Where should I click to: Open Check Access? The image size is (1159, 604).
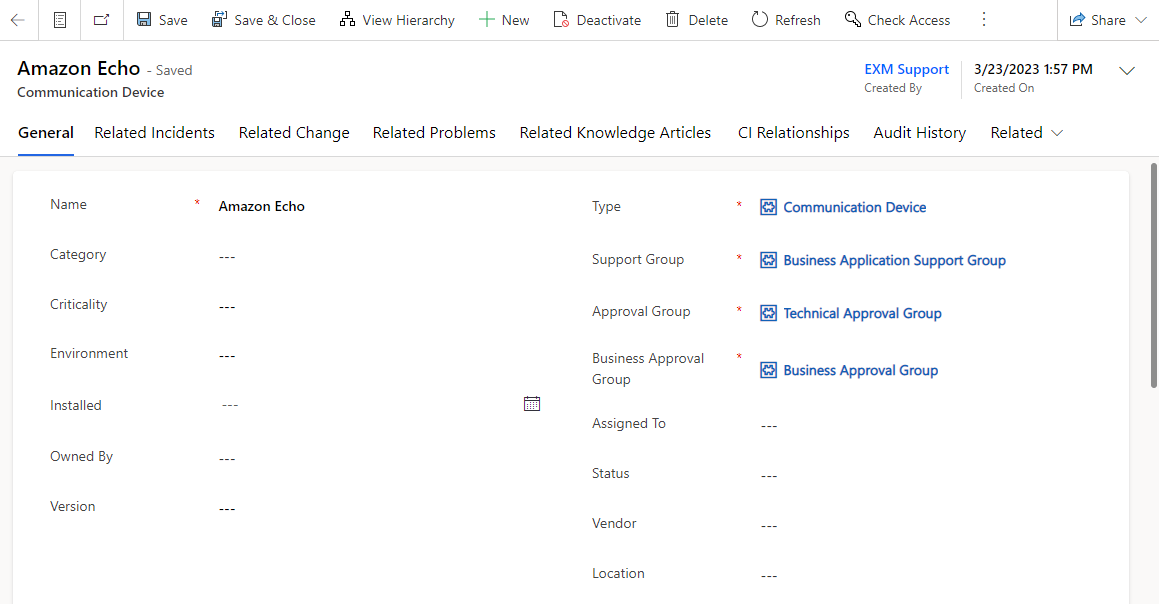897,20
